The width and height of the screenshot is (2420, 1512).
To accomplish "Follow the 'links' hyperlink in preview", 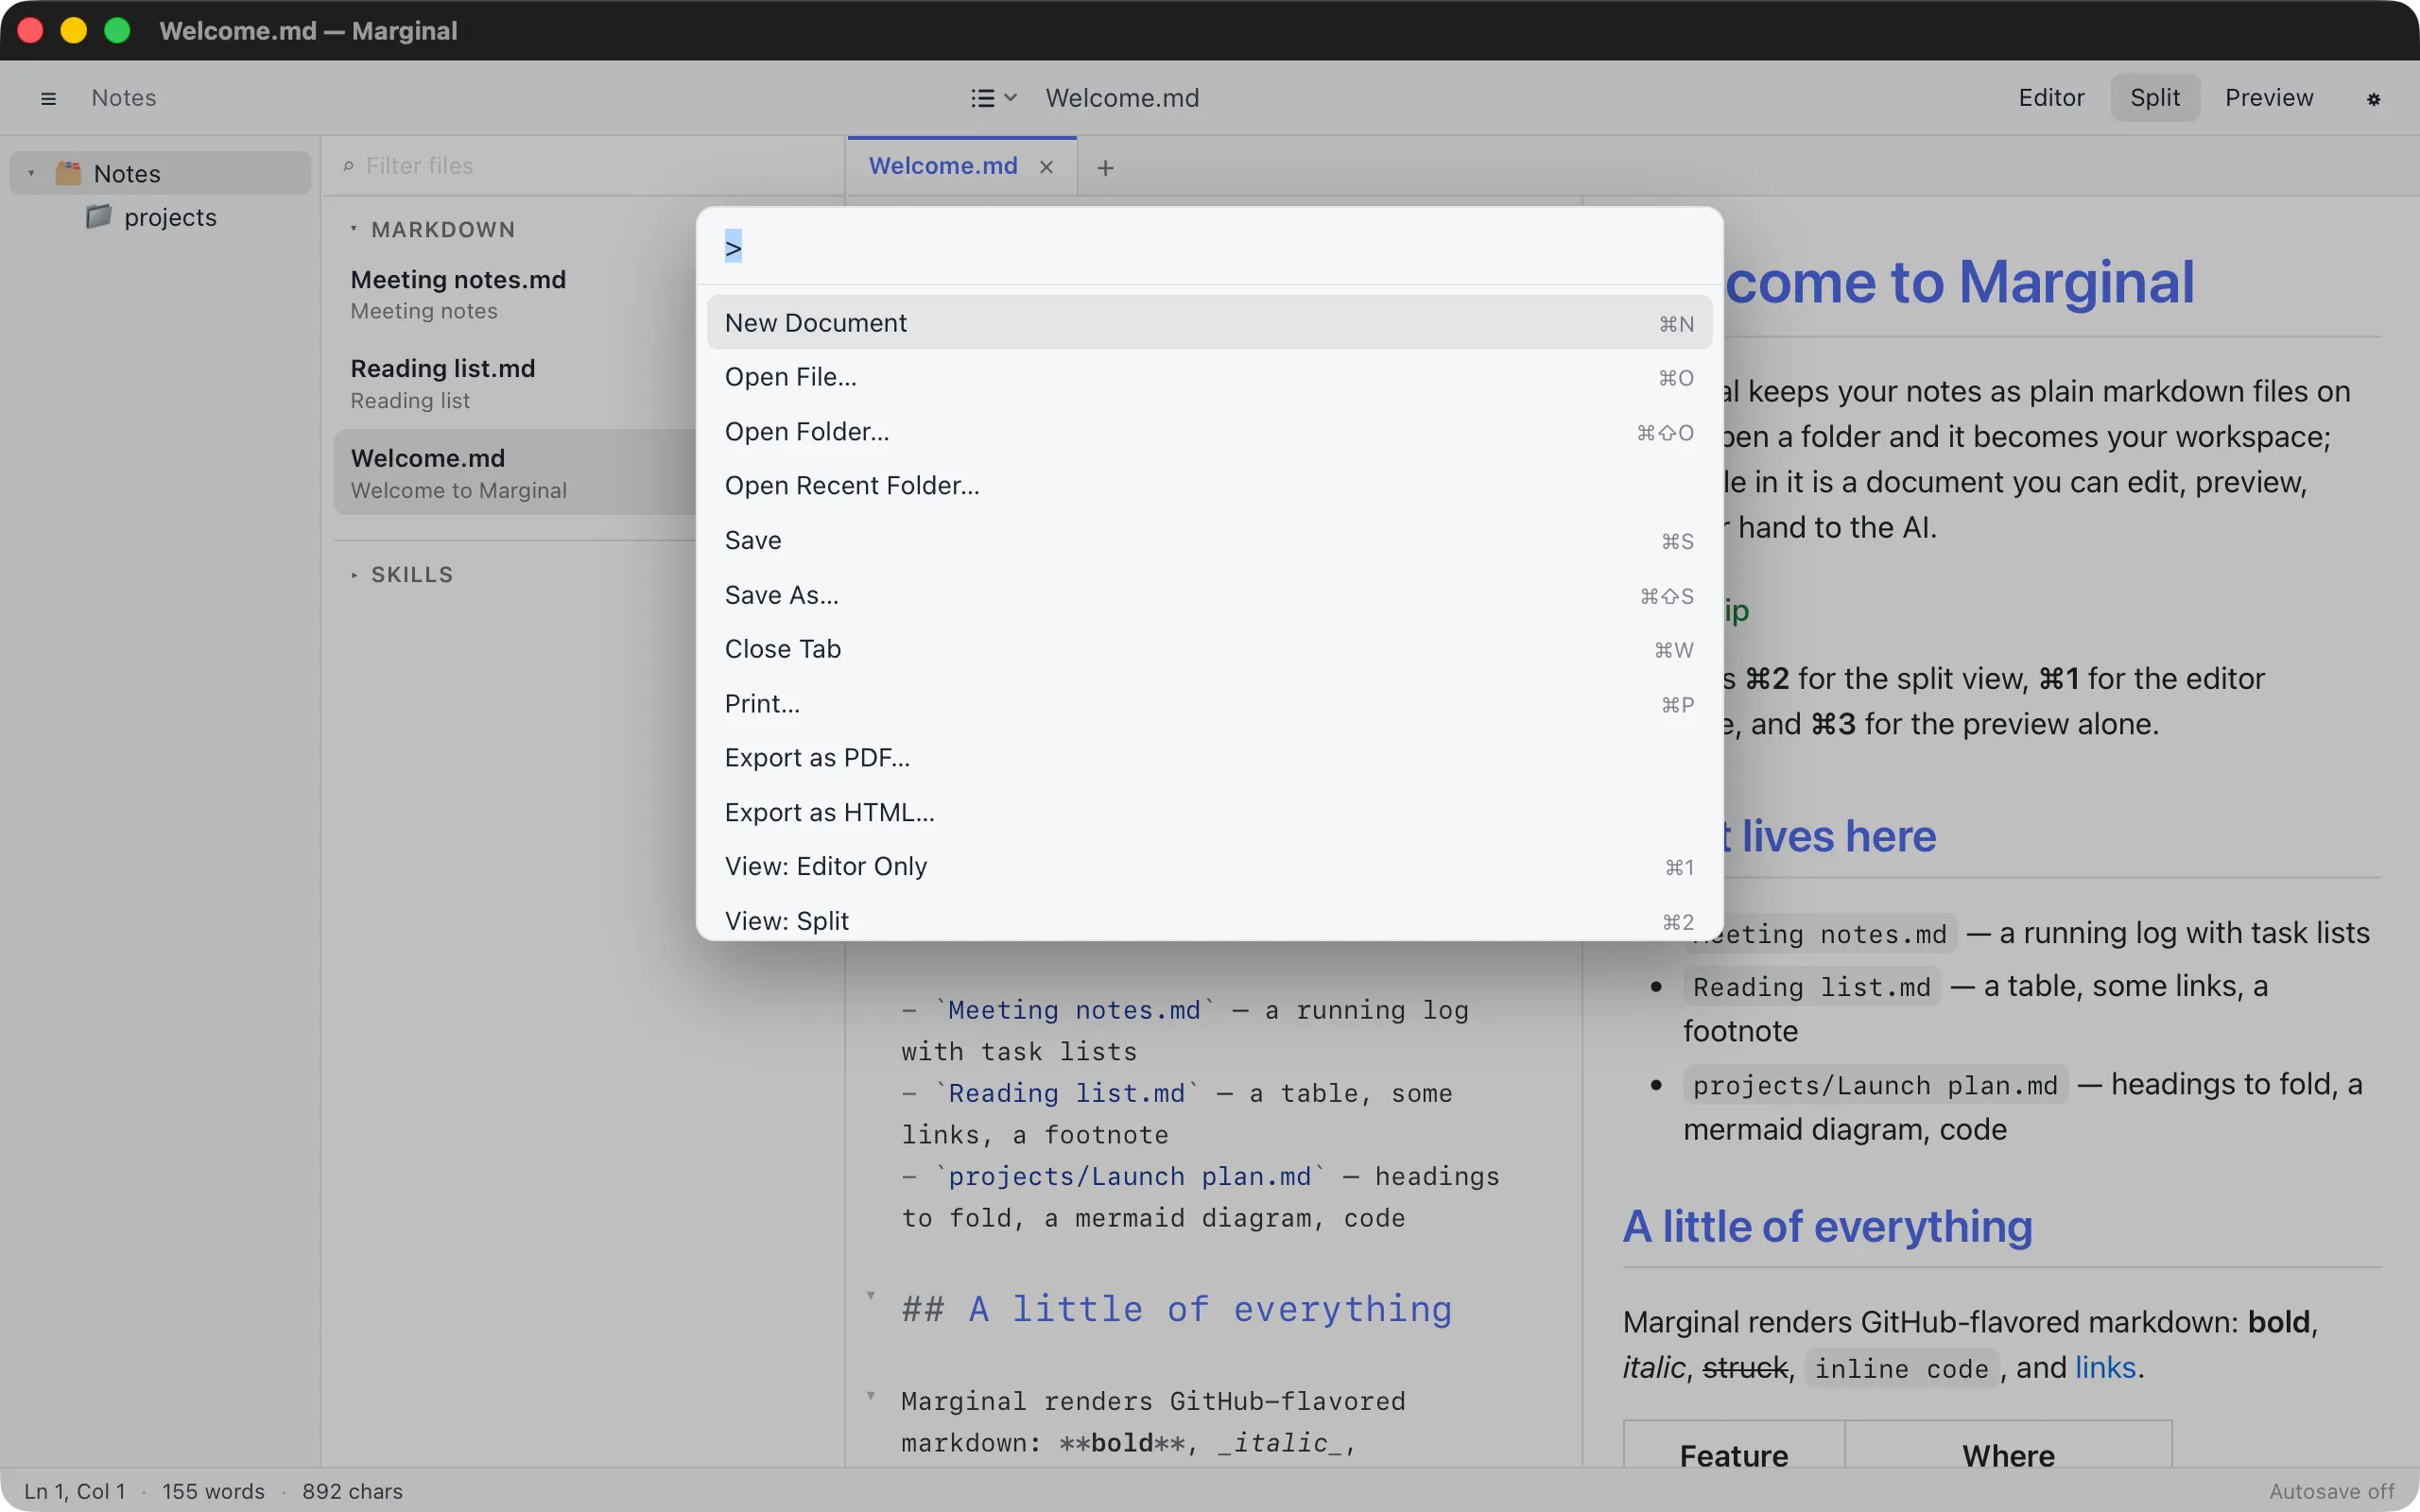I will click(2105, 1367).
